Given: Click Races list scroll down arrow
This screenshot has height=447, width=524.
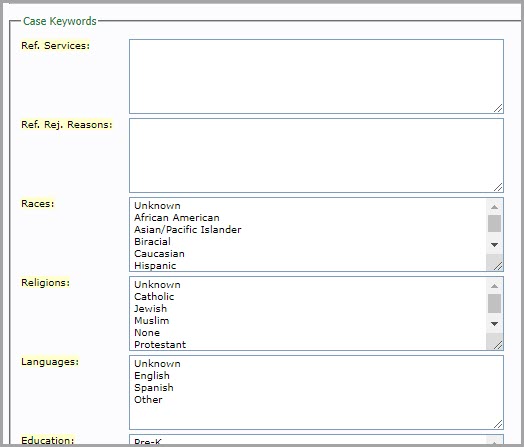Looking at the screenshot, I should point(494,245).
